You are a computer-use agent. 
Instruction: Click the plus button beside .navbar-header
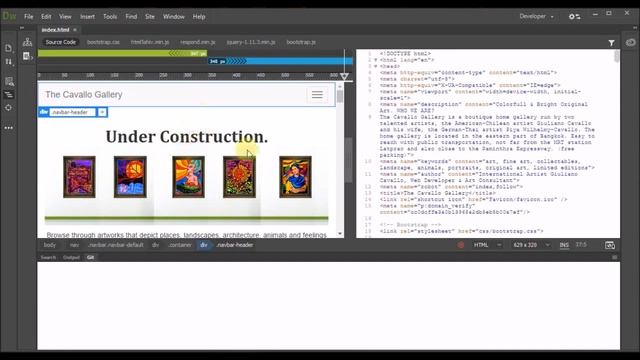click(102, 112)
